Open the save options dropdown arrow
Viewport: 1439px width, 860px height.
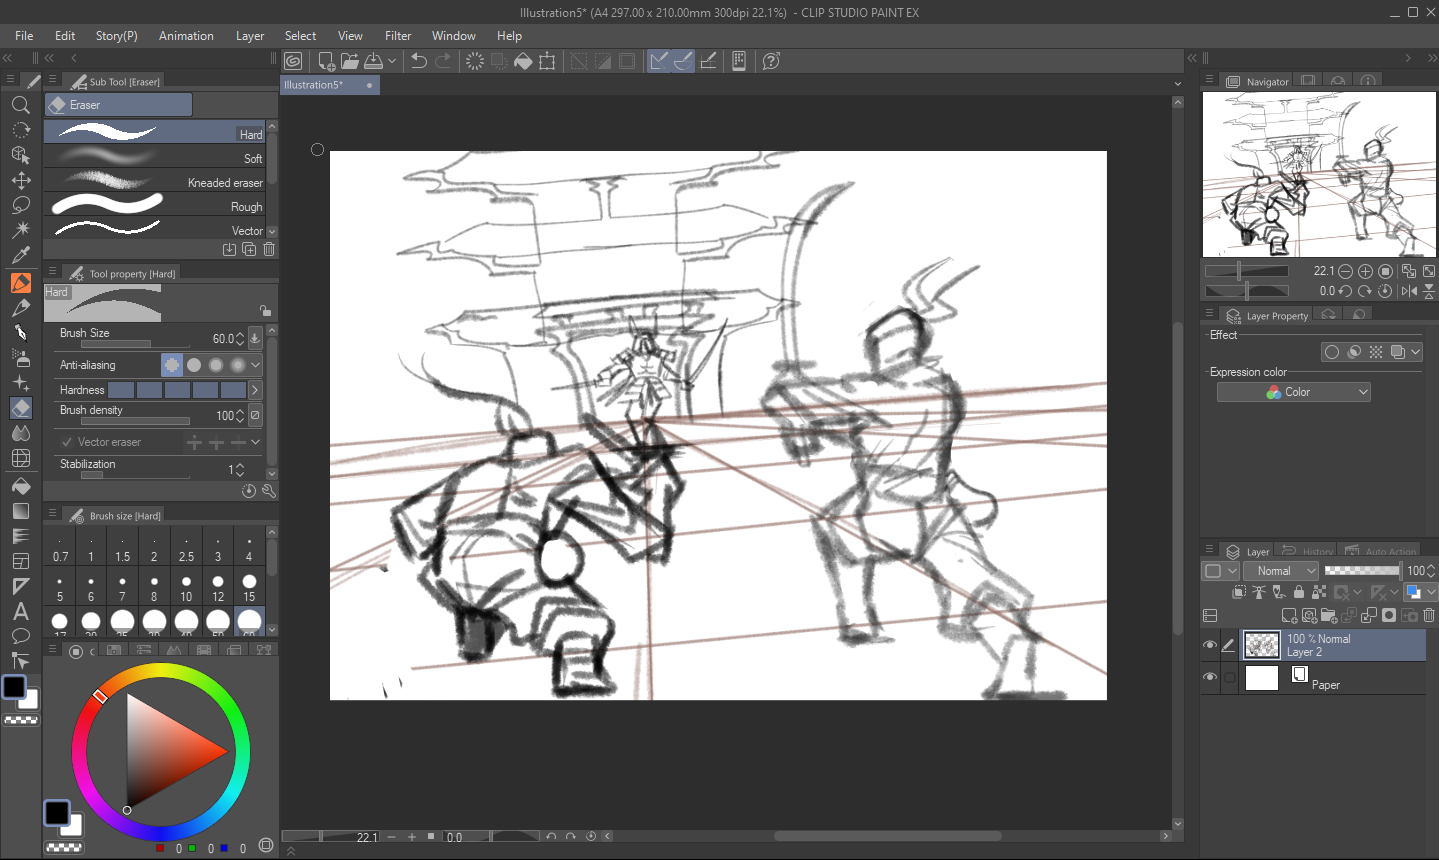point(392,61)
